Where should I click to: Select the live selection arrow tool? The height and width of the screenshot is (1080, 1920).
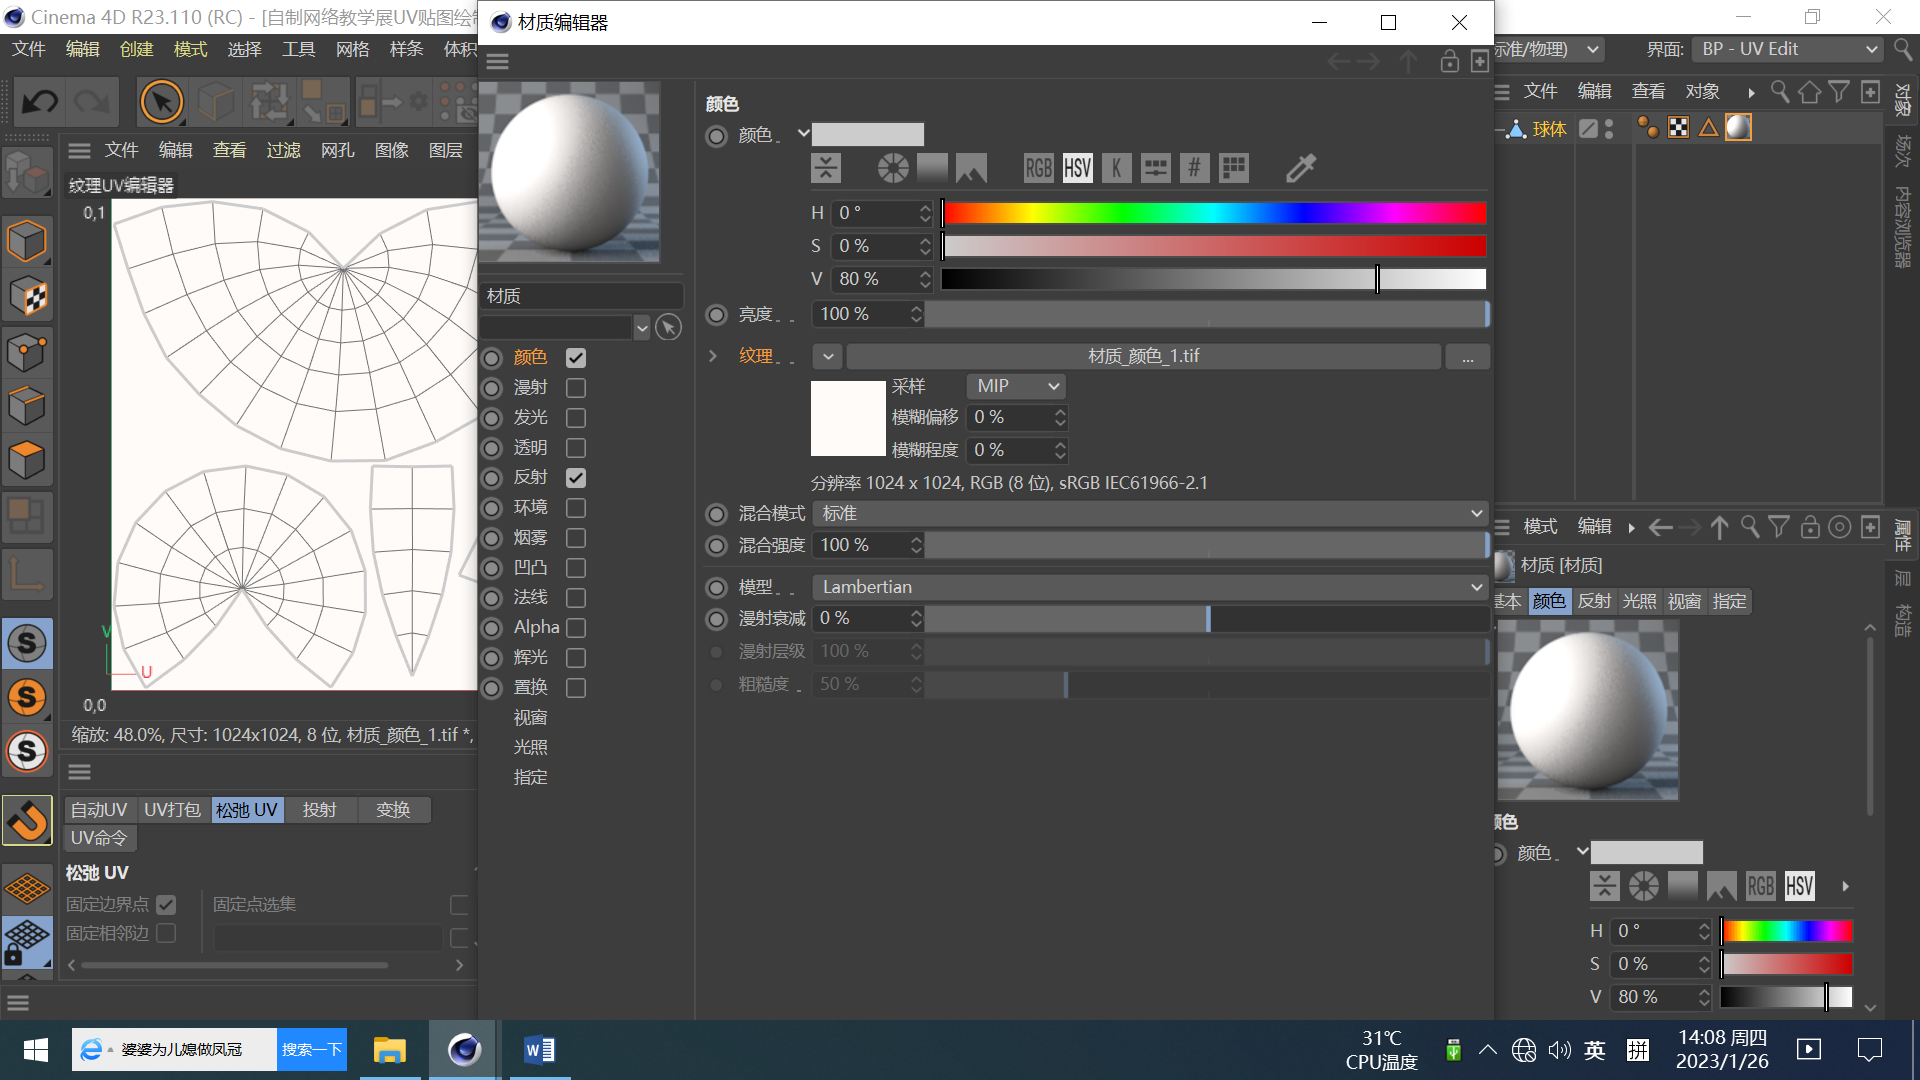pos(161,102)
